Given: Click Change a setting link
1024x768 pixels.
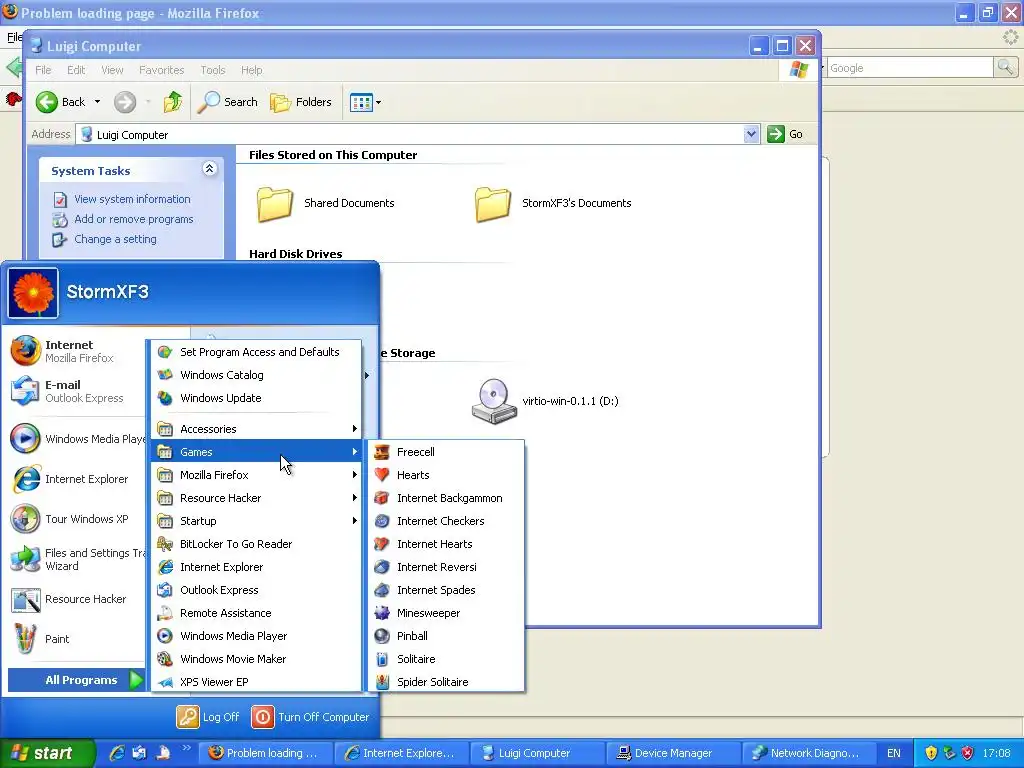Looking at the screenshot, I should 115,239.
